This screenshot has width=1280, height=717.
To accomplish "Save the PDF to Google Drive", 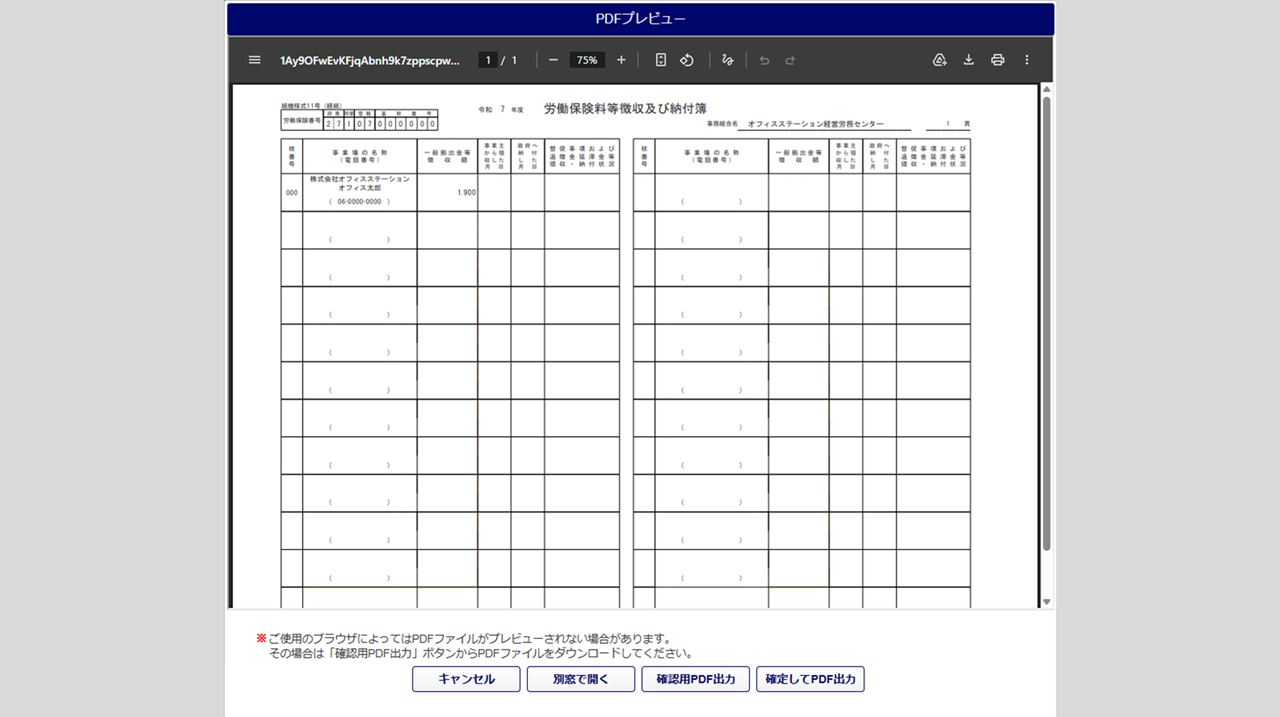I will (939, 60).
